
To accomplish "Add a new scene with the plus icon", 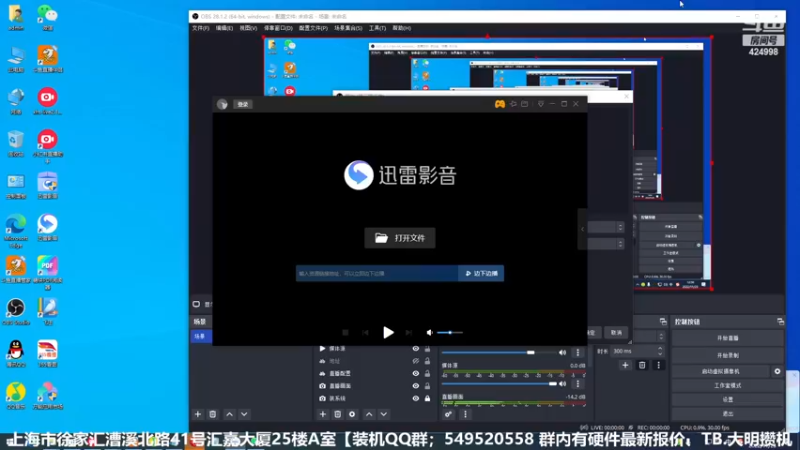I will click(198, 414).
